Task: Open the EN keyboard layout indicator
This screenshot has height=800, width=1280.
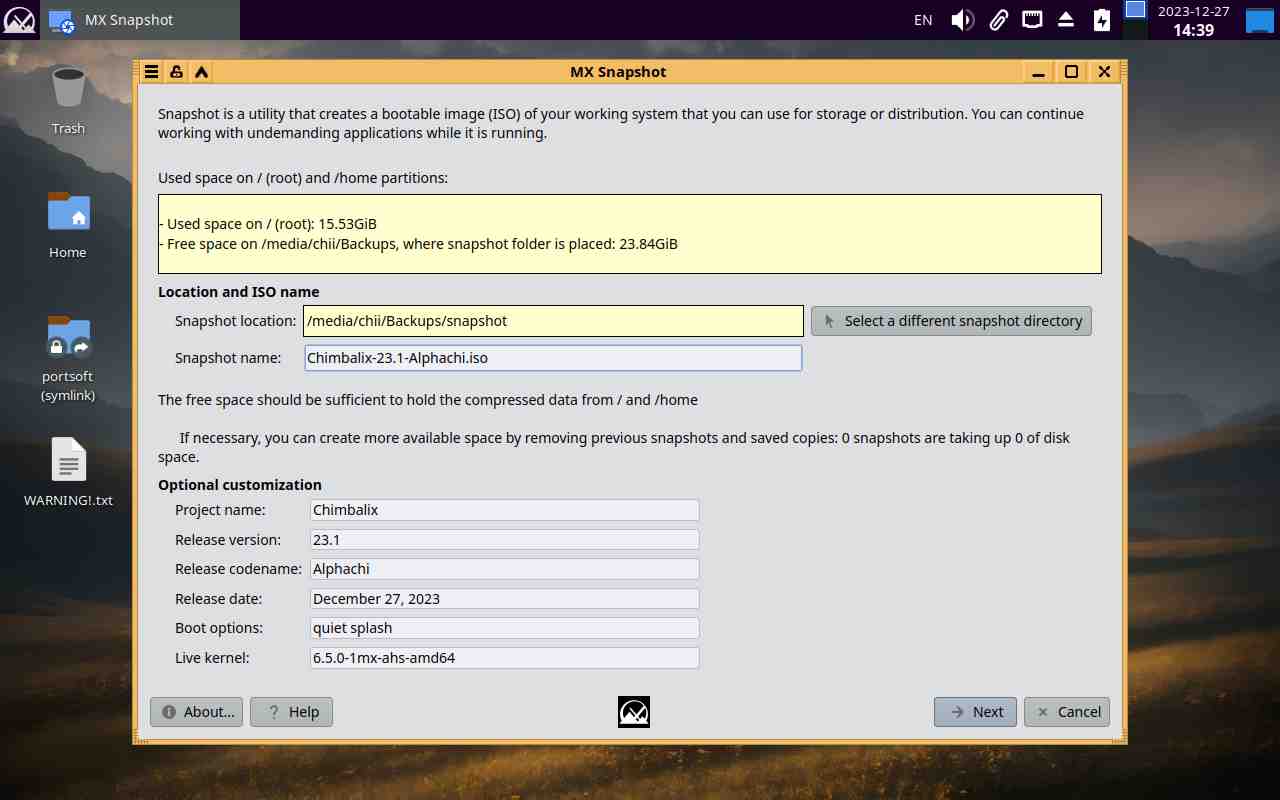Action: tap(923, 20)
